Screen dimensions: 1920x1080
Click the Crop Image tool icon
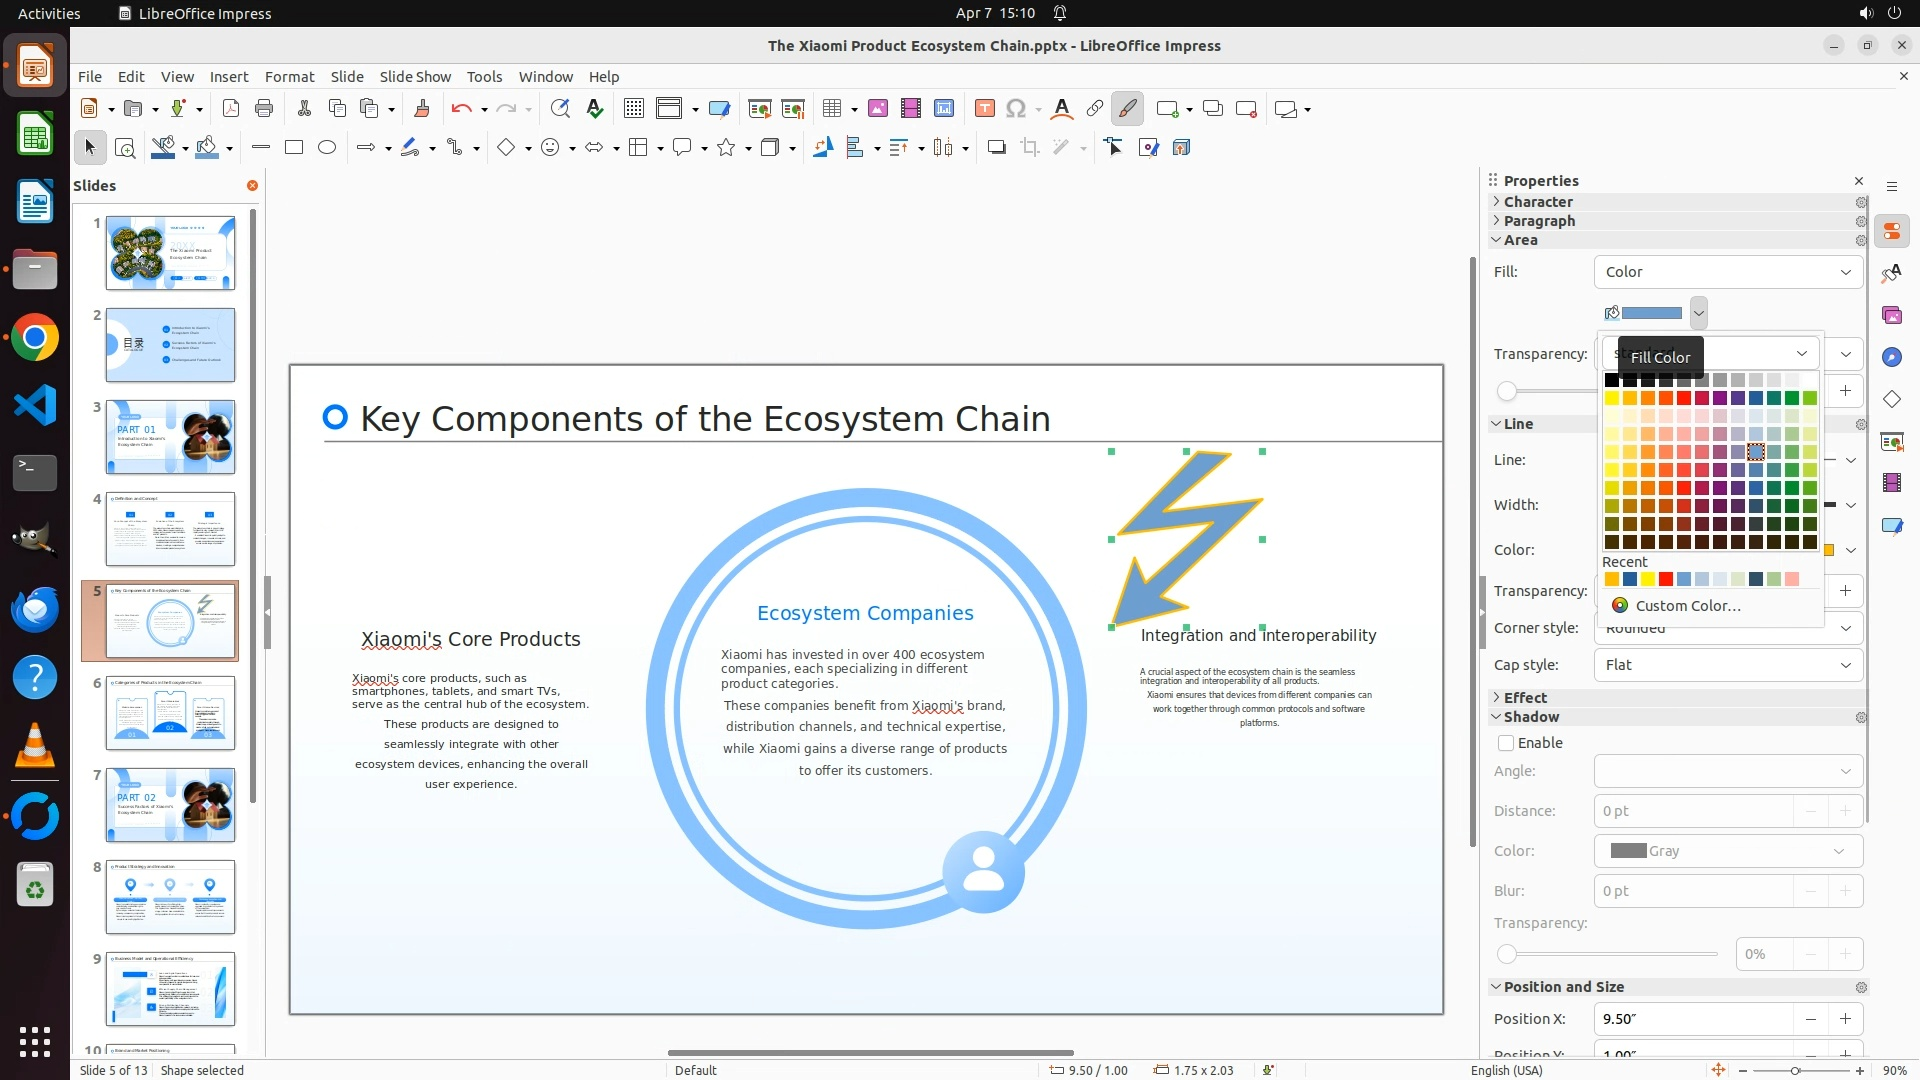pyautogui.click(x=1030, y=148)
